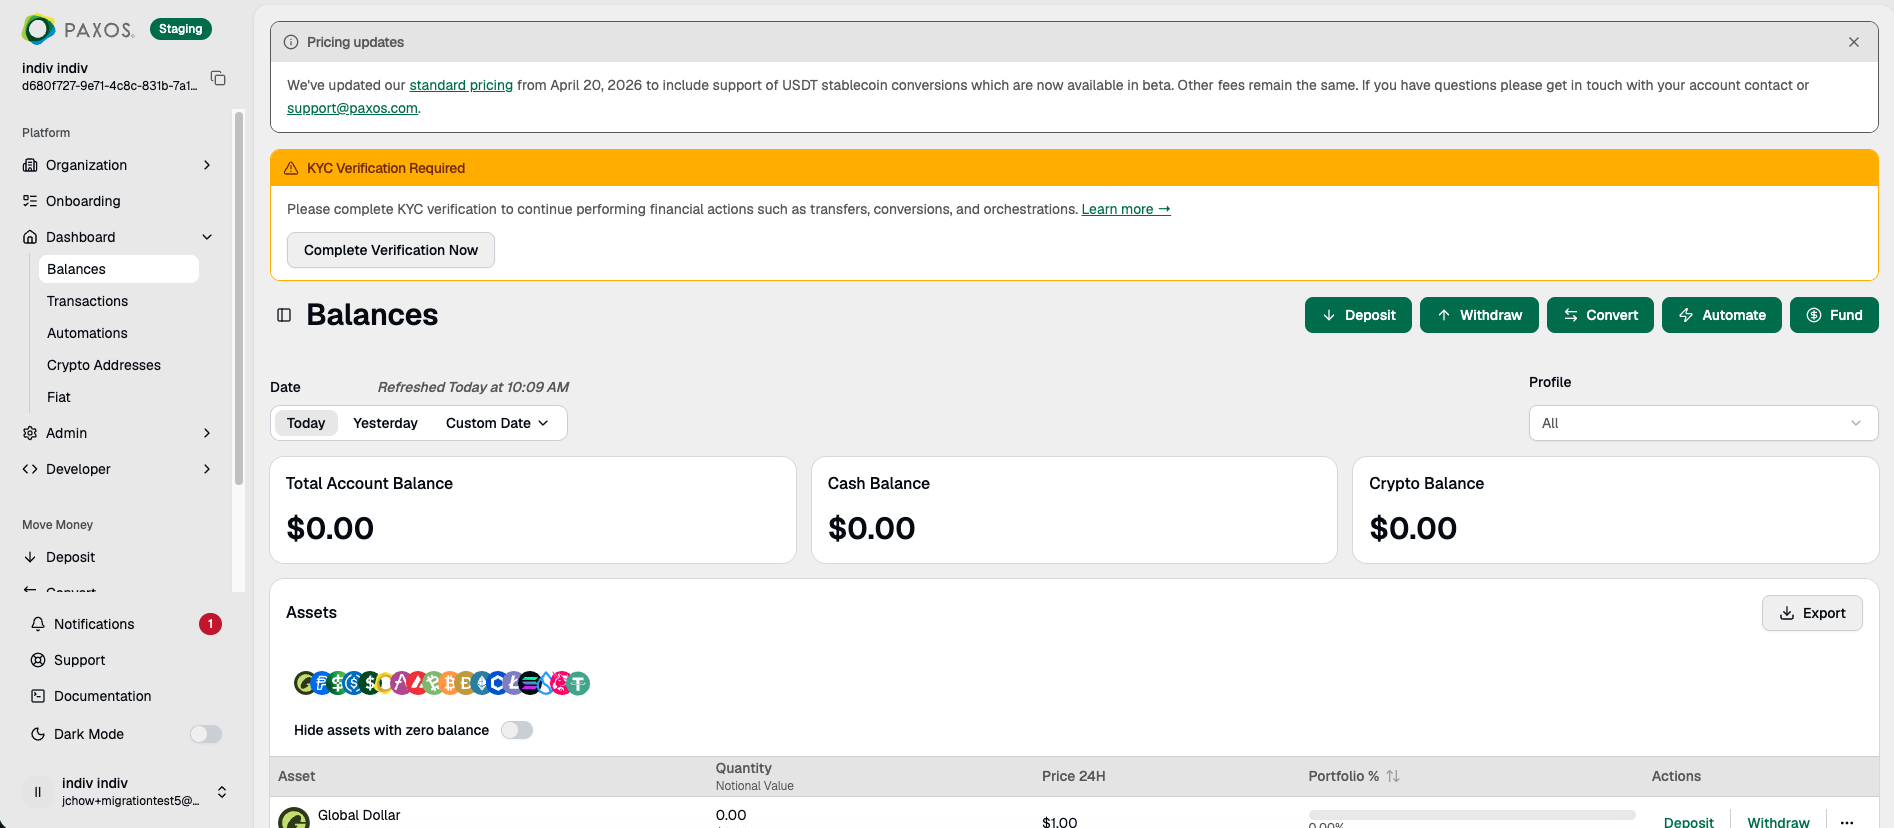Screen dimensions: 1894x828
Task: Dismiss the Pricing updates banner
Action: (x=1854, y=42)
